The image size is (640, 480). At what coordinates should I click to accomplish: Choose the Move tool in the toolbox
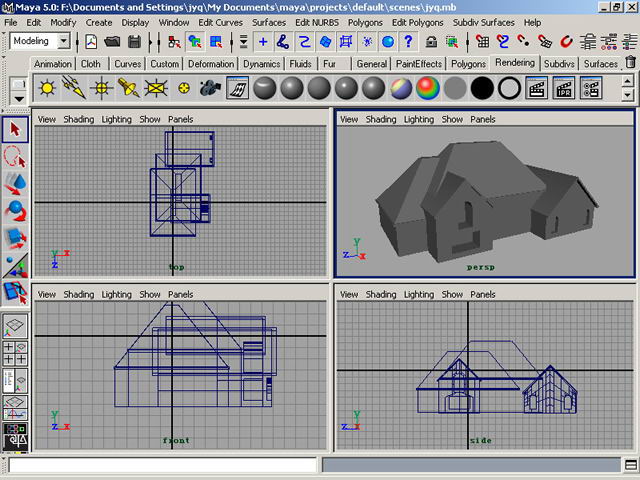(x=14, y=183)
